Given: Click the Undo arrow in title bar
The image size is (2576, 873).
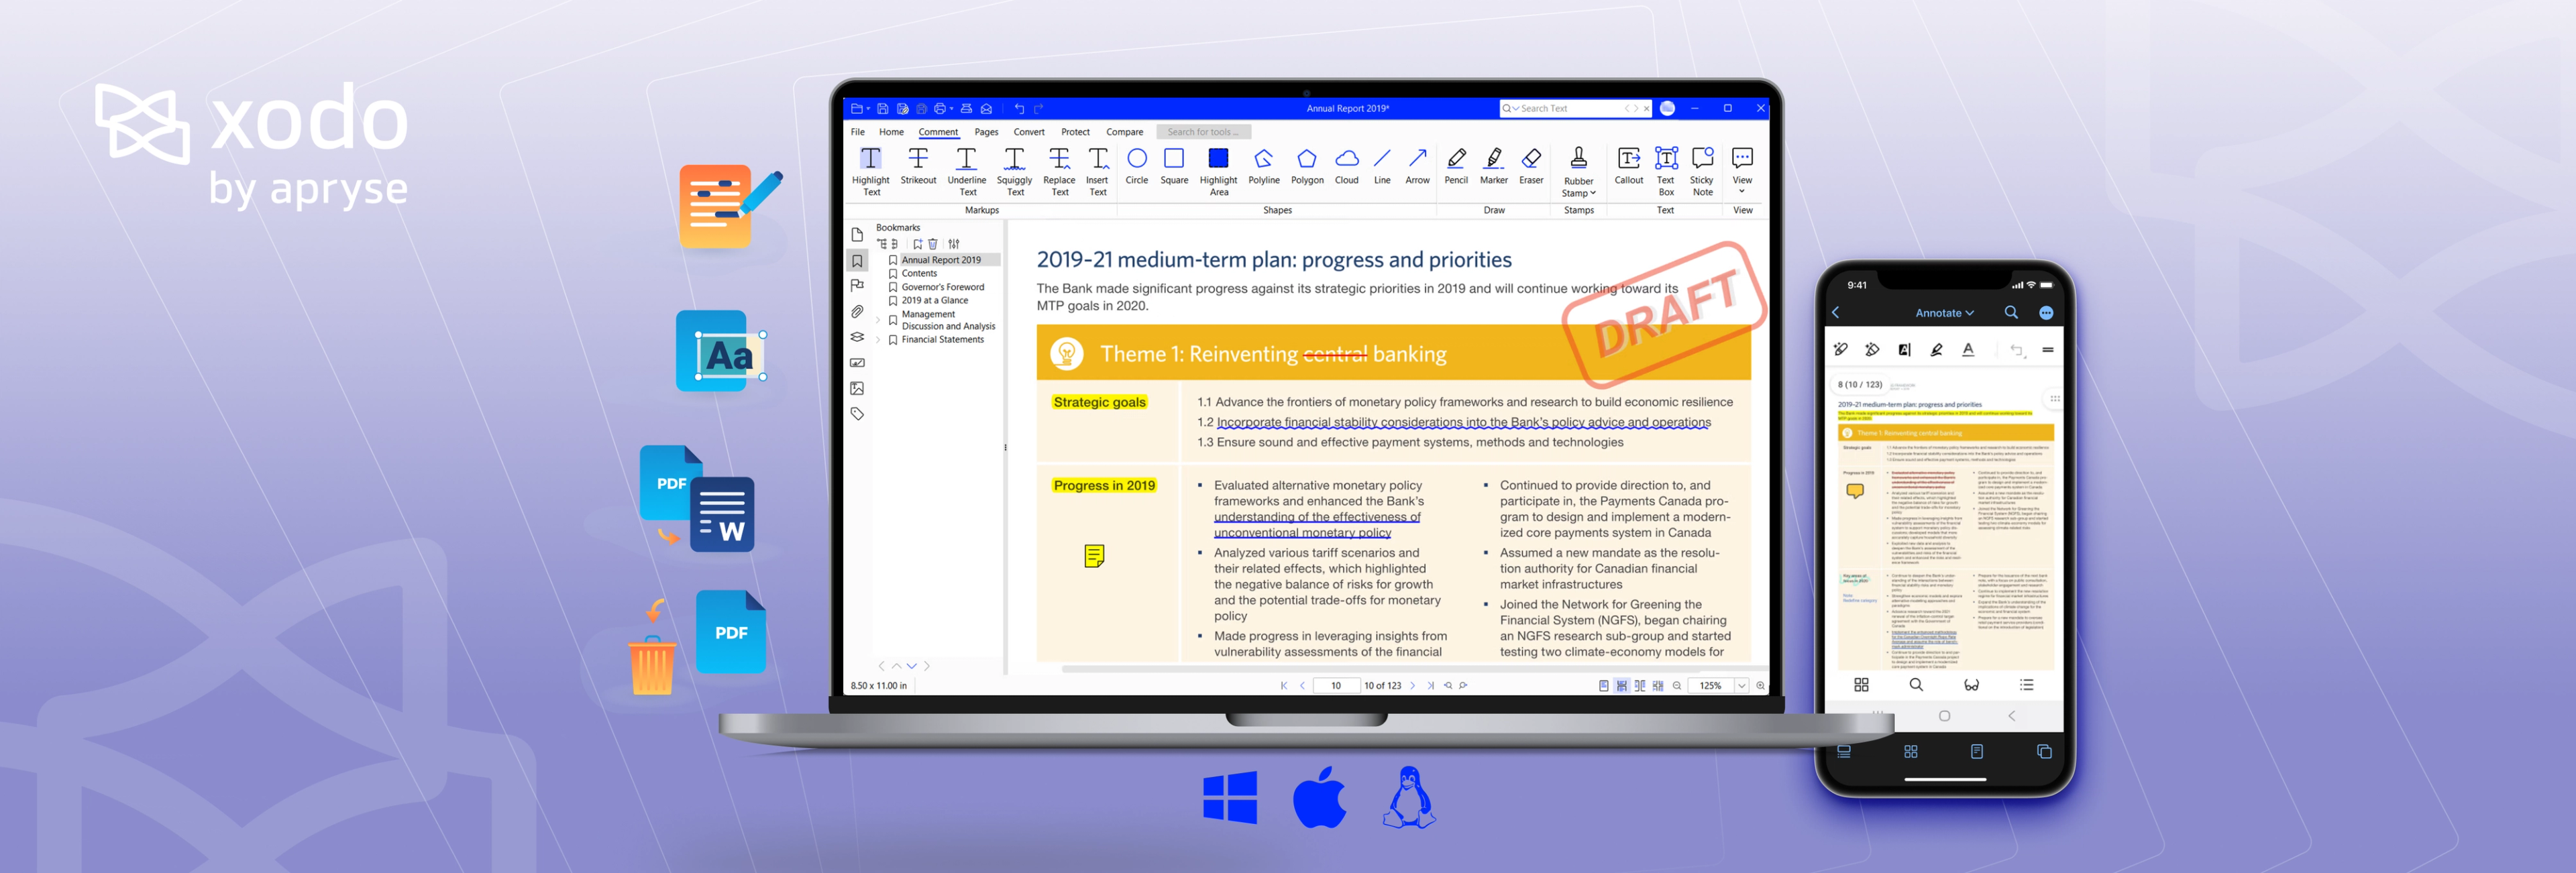Looking at the screenshot, I should pos(1019,108).
